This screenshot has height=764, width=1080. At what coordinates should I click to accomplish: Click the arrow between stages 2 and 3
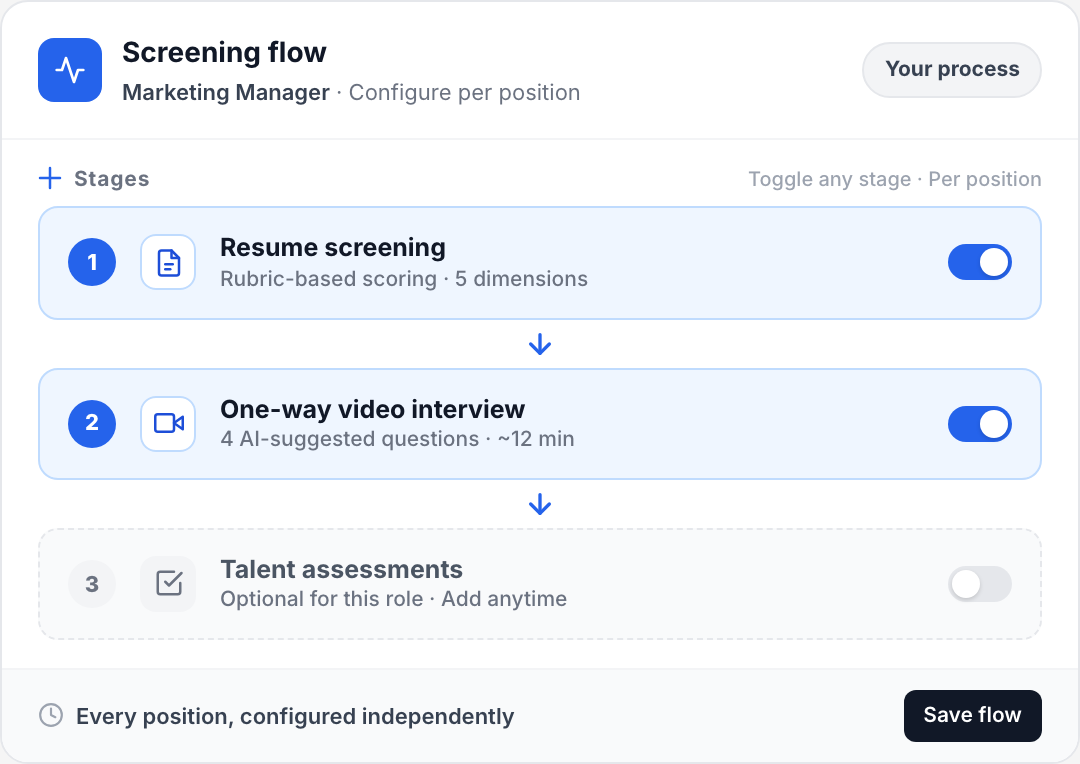point(540,505)
